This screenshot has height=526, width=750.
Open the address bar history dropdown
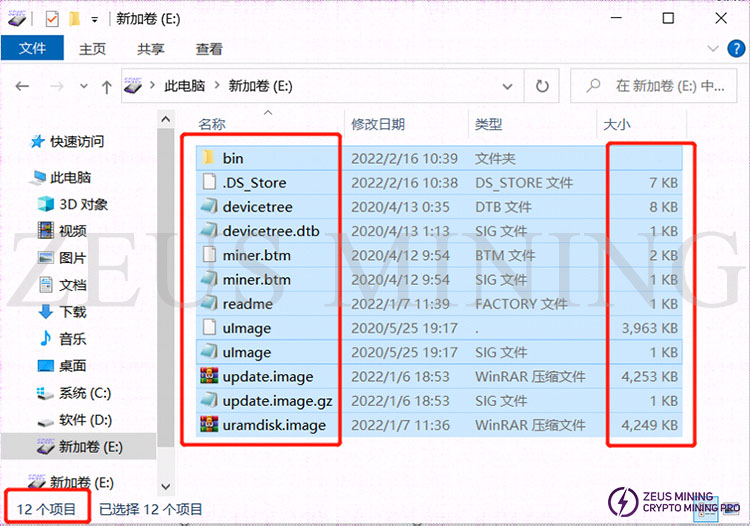click(507, 87)
